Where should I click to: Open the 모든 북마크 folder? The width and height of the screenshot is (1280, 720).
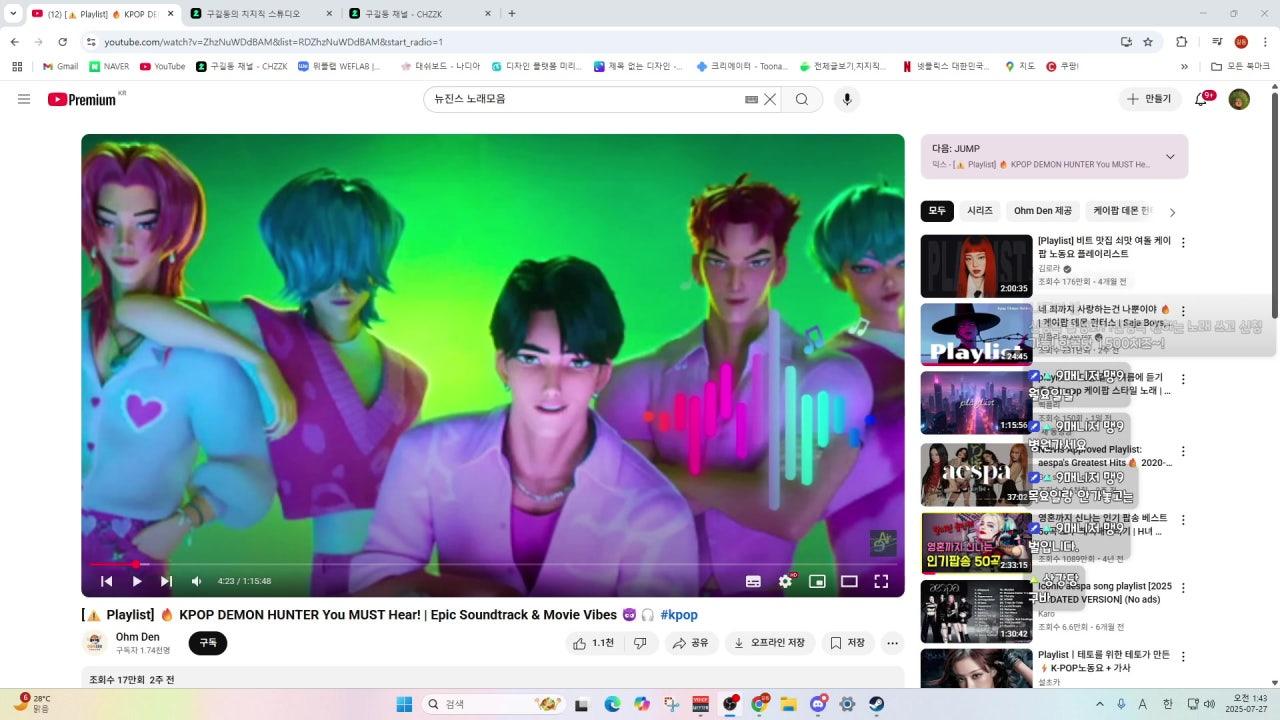(1240, 66)
